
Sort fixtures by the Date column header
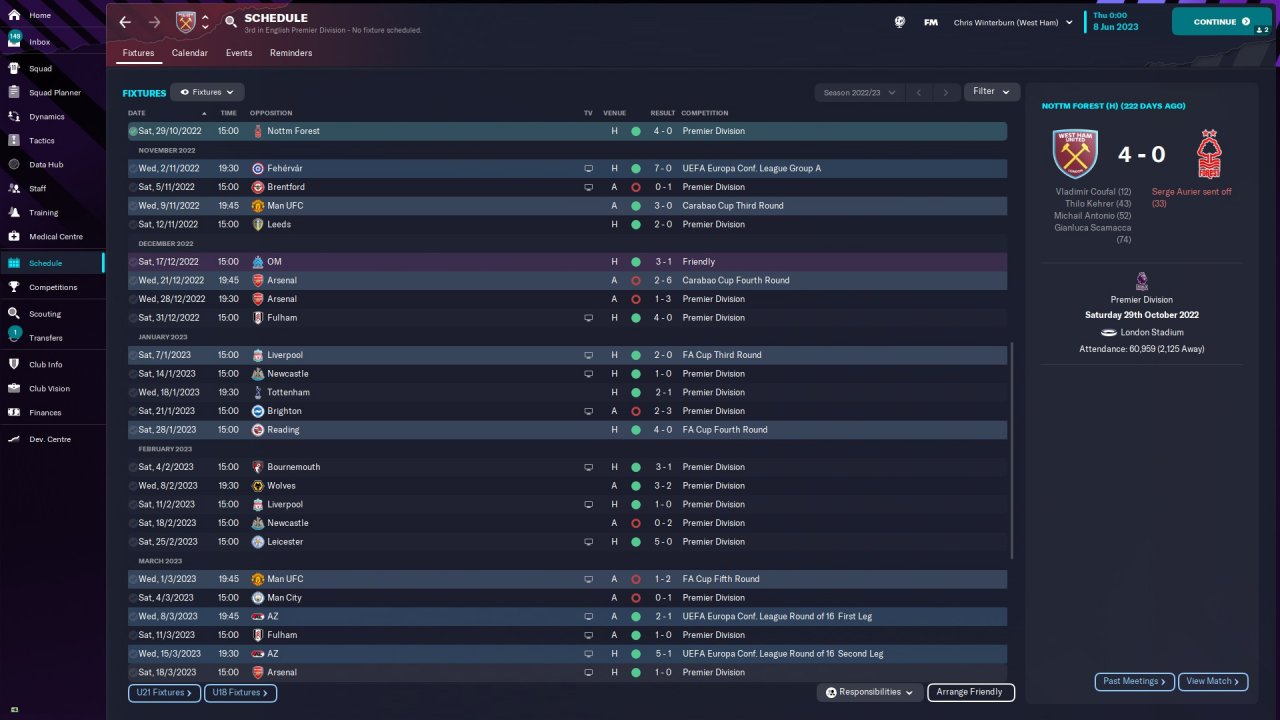(x=137, y=113)
